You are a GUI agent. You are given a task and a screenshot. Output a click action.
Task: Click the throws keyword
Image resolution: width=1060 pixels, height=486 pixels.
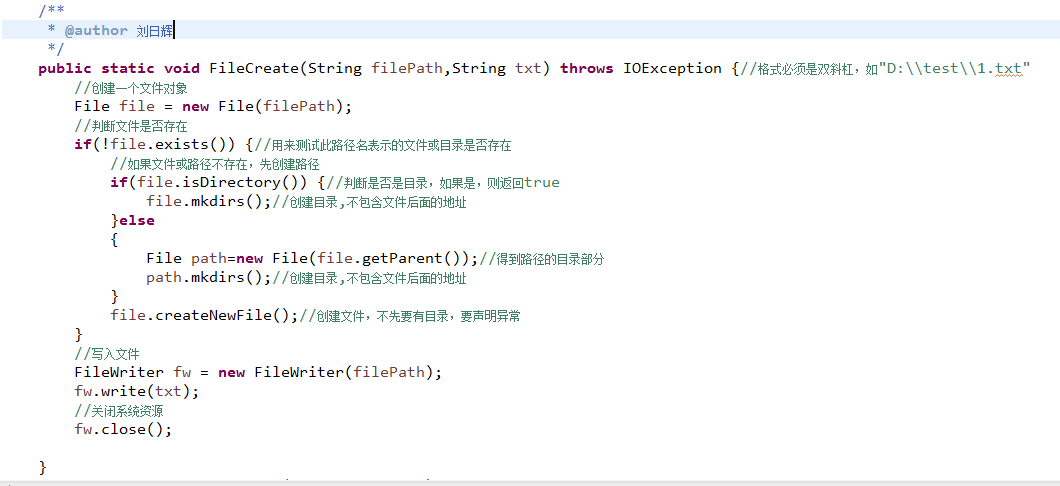[x=587, y=68]
